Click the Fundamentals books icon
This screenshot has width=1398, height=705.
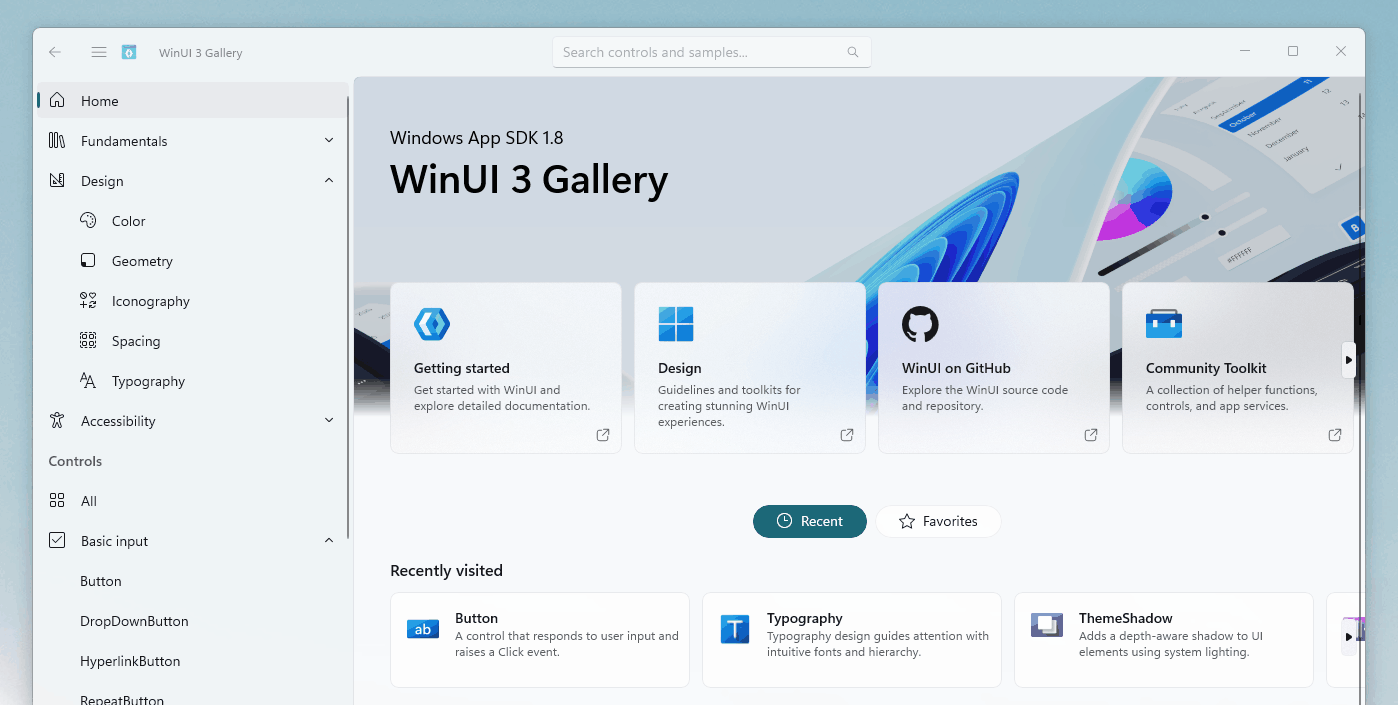pos(57,141)
